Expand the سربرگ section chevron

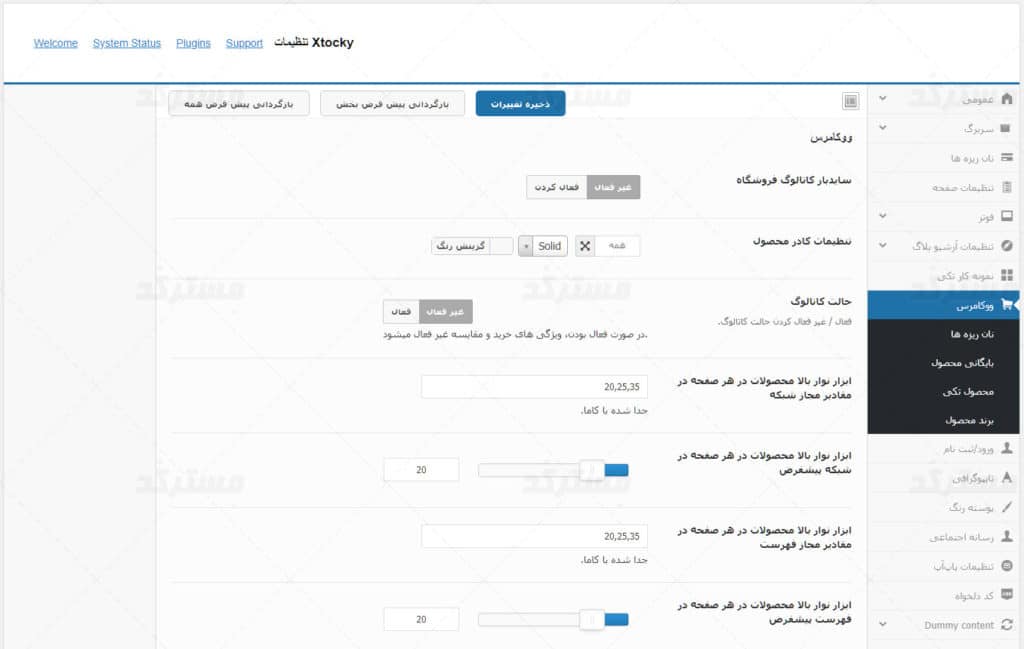click(882, 128)
